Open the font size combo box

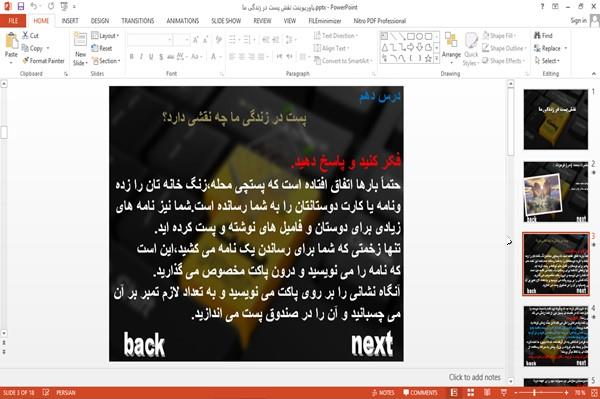point(181,40)
